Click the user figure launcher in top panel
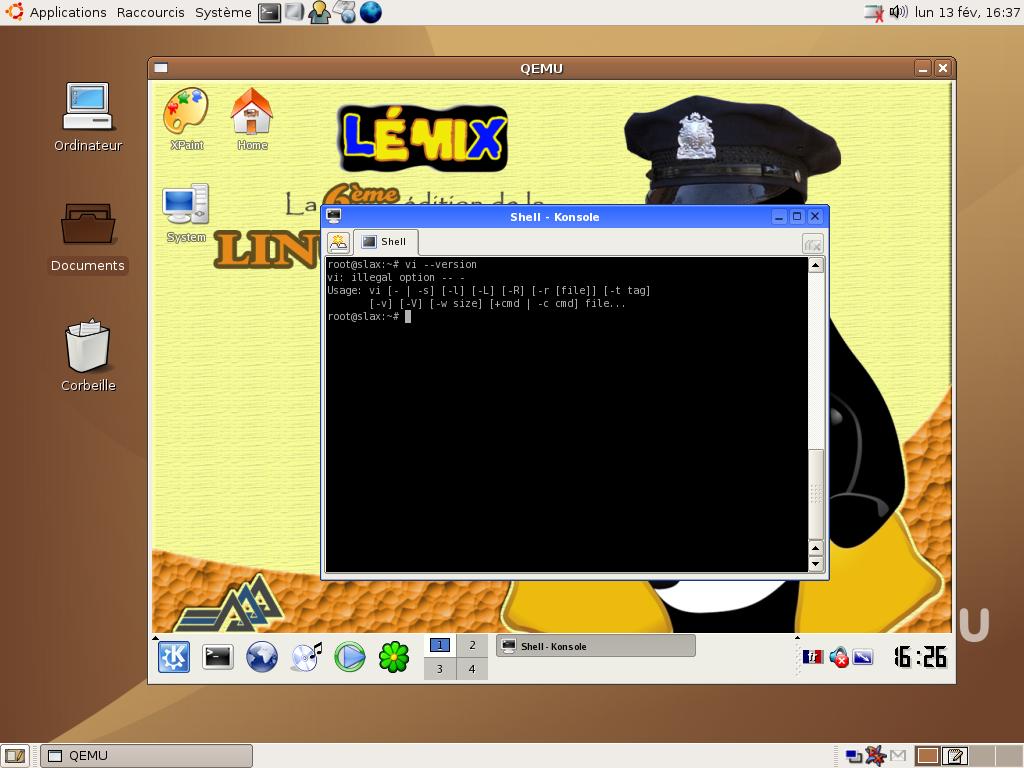Screen dimensions: 1024x768 (319, 12)
